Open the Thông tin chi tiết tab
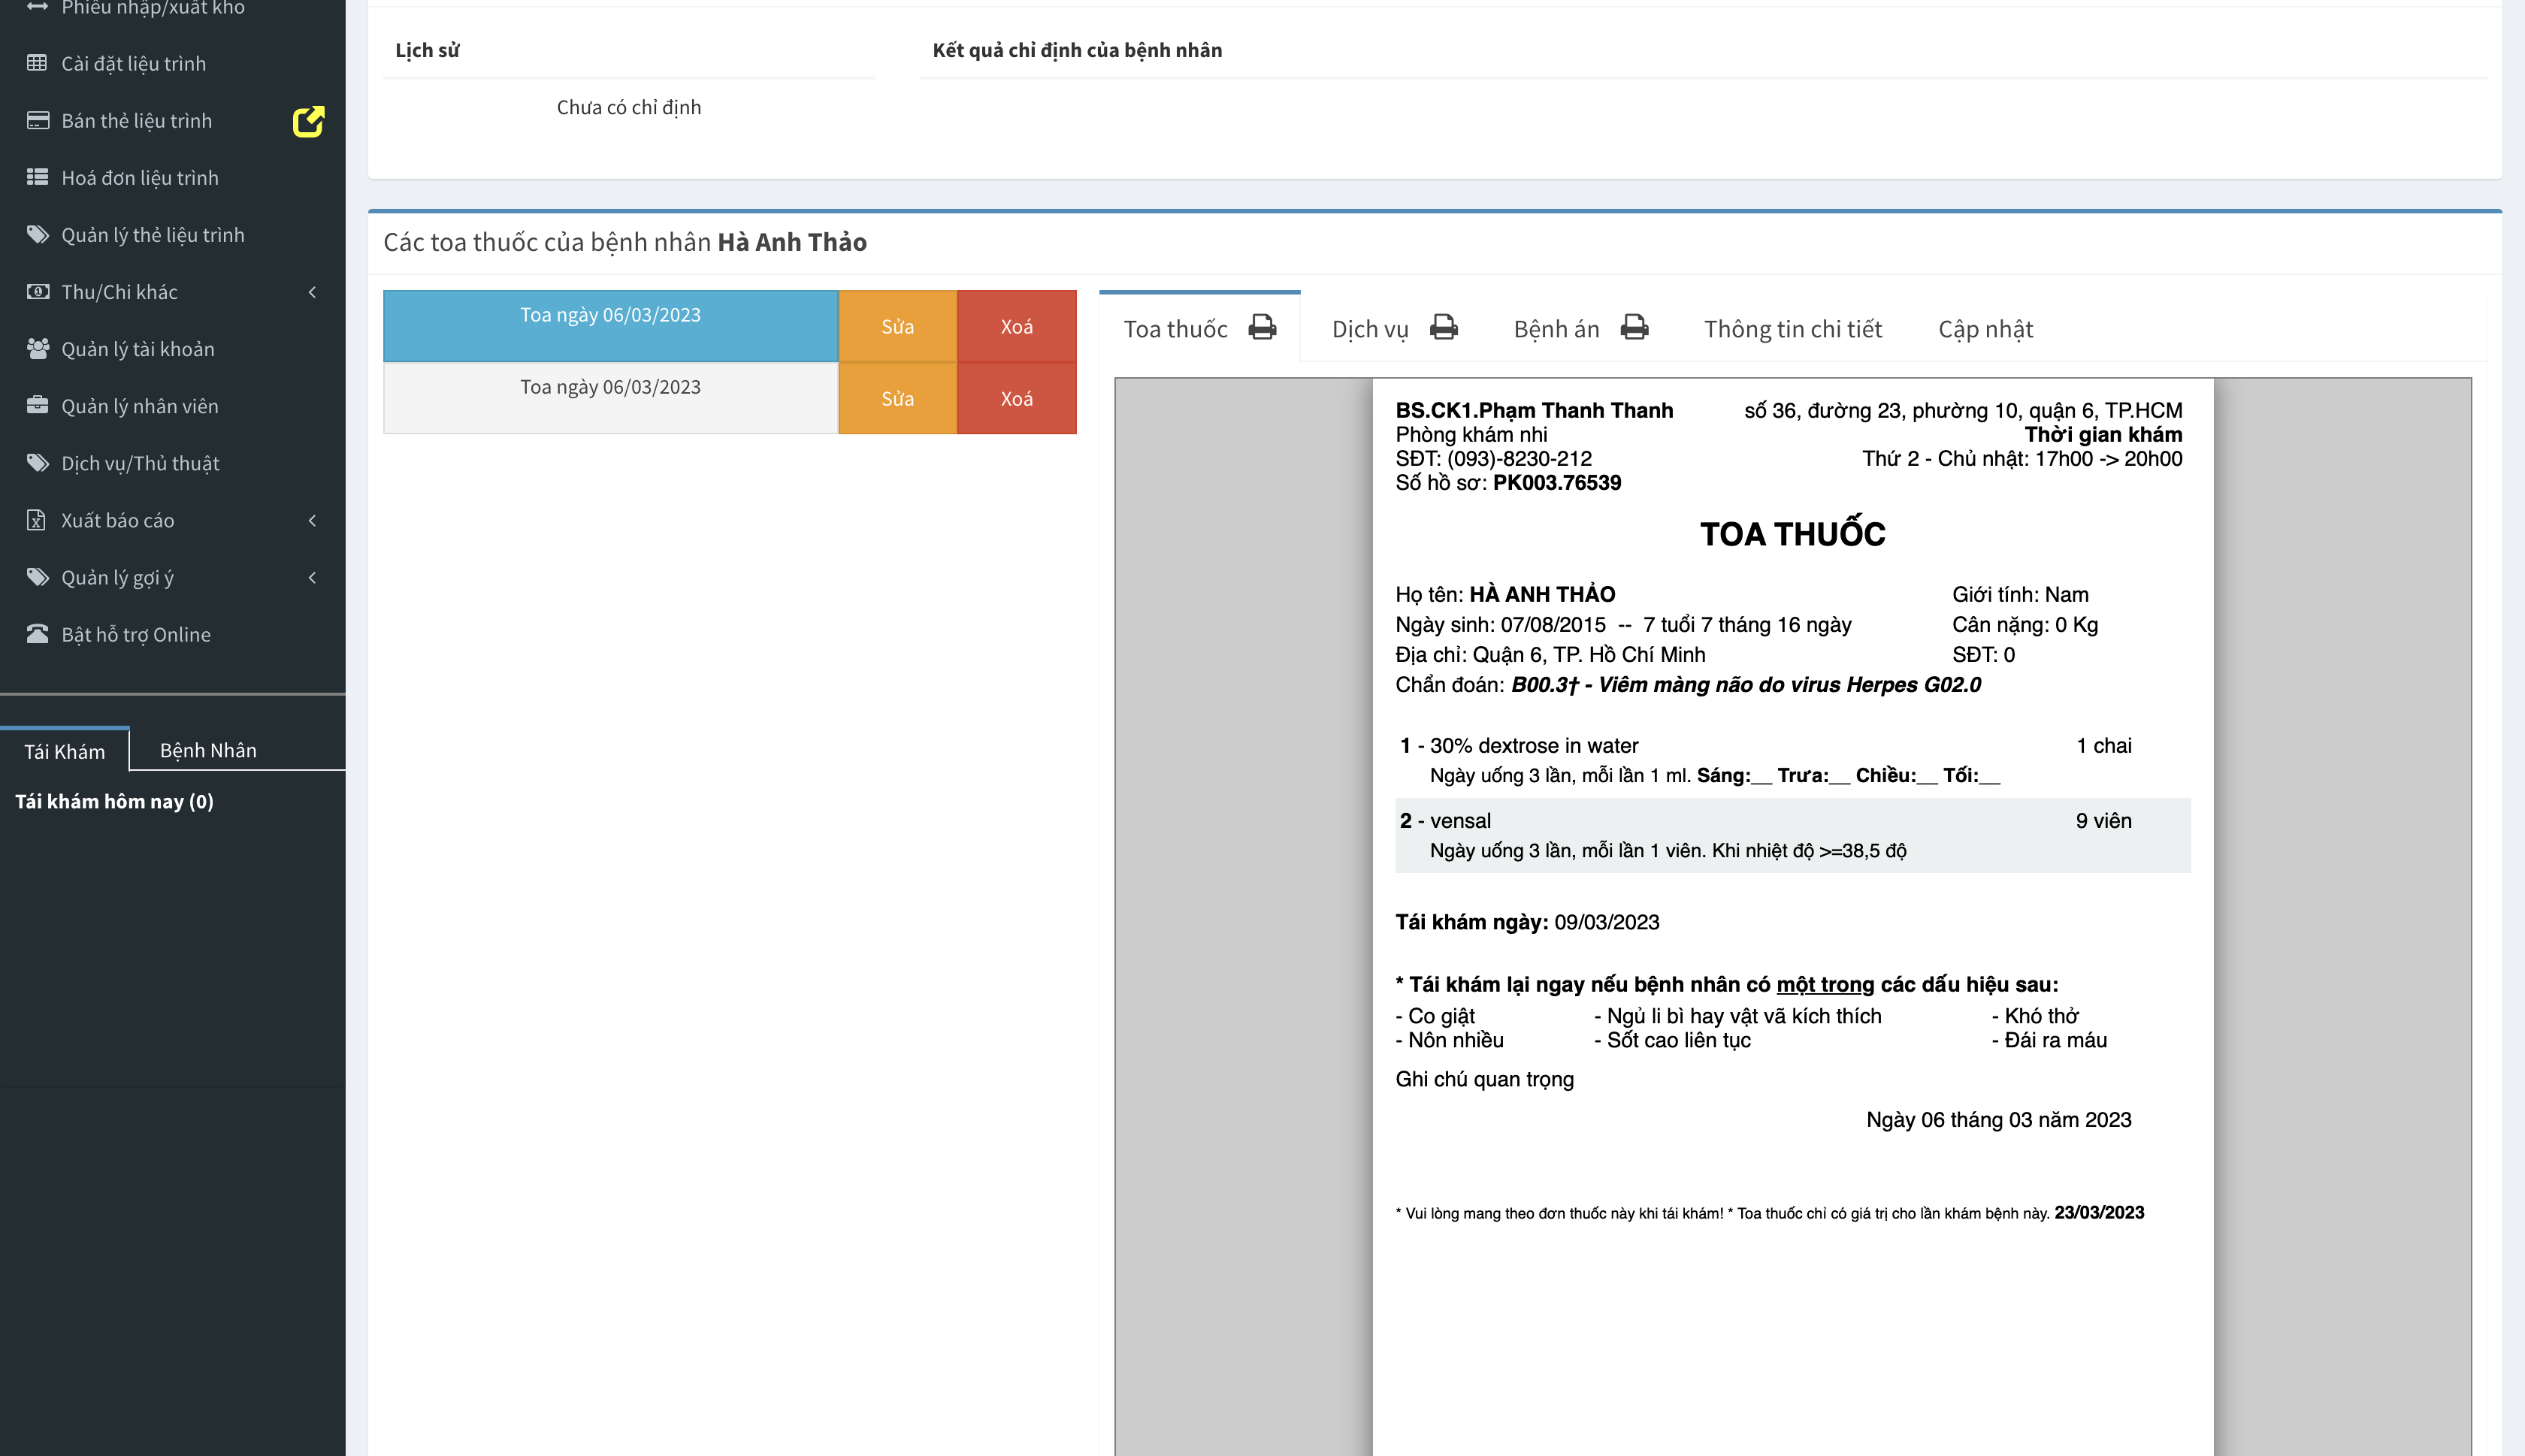This screenshot has height=1456, width=2525. (x=1793, y=329)
